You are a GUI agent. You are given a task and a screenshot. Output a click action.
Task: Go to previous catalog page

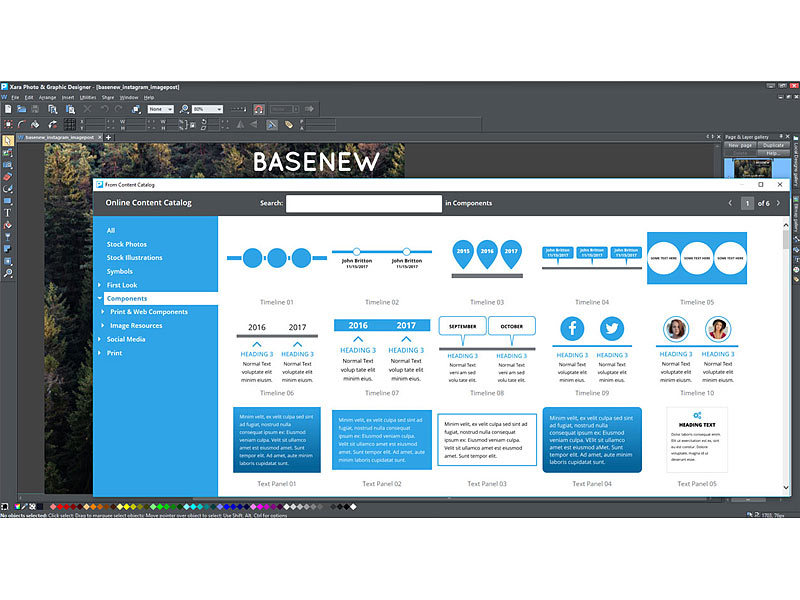pos(730,203)
